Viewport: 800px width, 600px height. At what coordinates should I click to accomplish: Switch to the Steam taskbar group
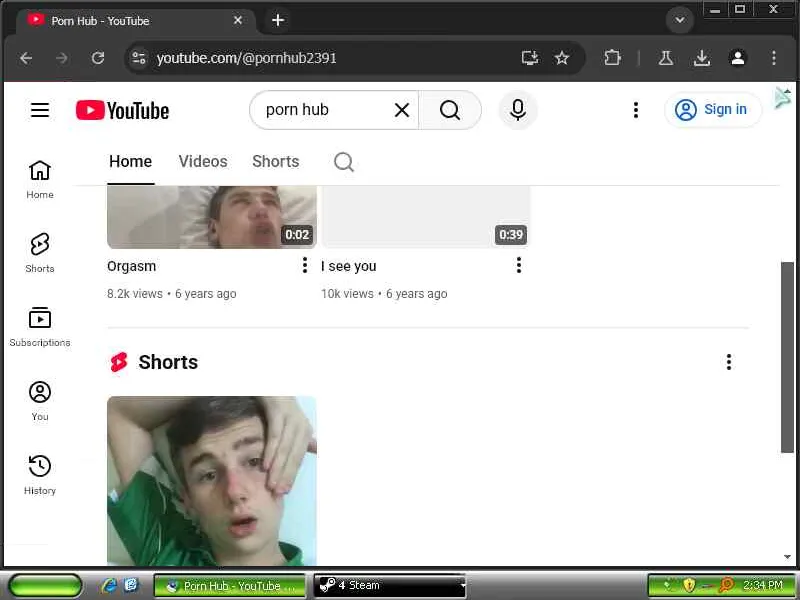[390, 585]
